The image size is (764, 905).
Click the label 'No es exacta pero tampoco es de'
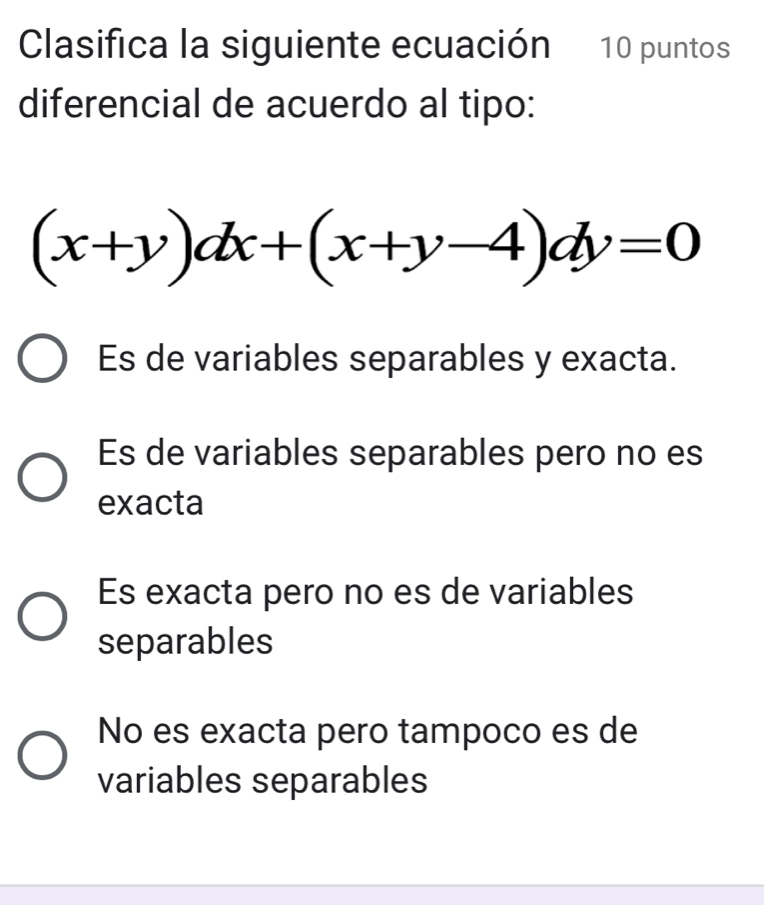tap(366, 730)
